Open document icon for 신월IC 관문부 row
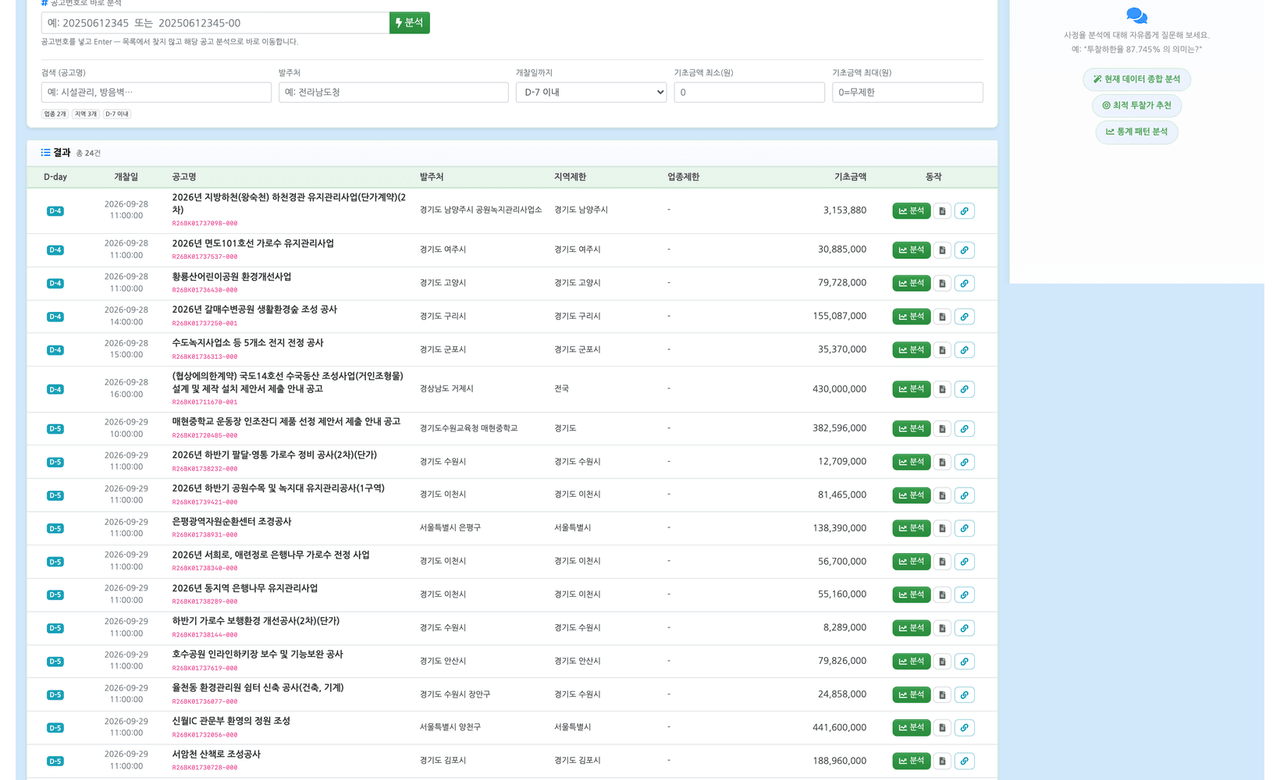Image resolution: width=1280 pixels, height=780 pixels. coord(942,727)
